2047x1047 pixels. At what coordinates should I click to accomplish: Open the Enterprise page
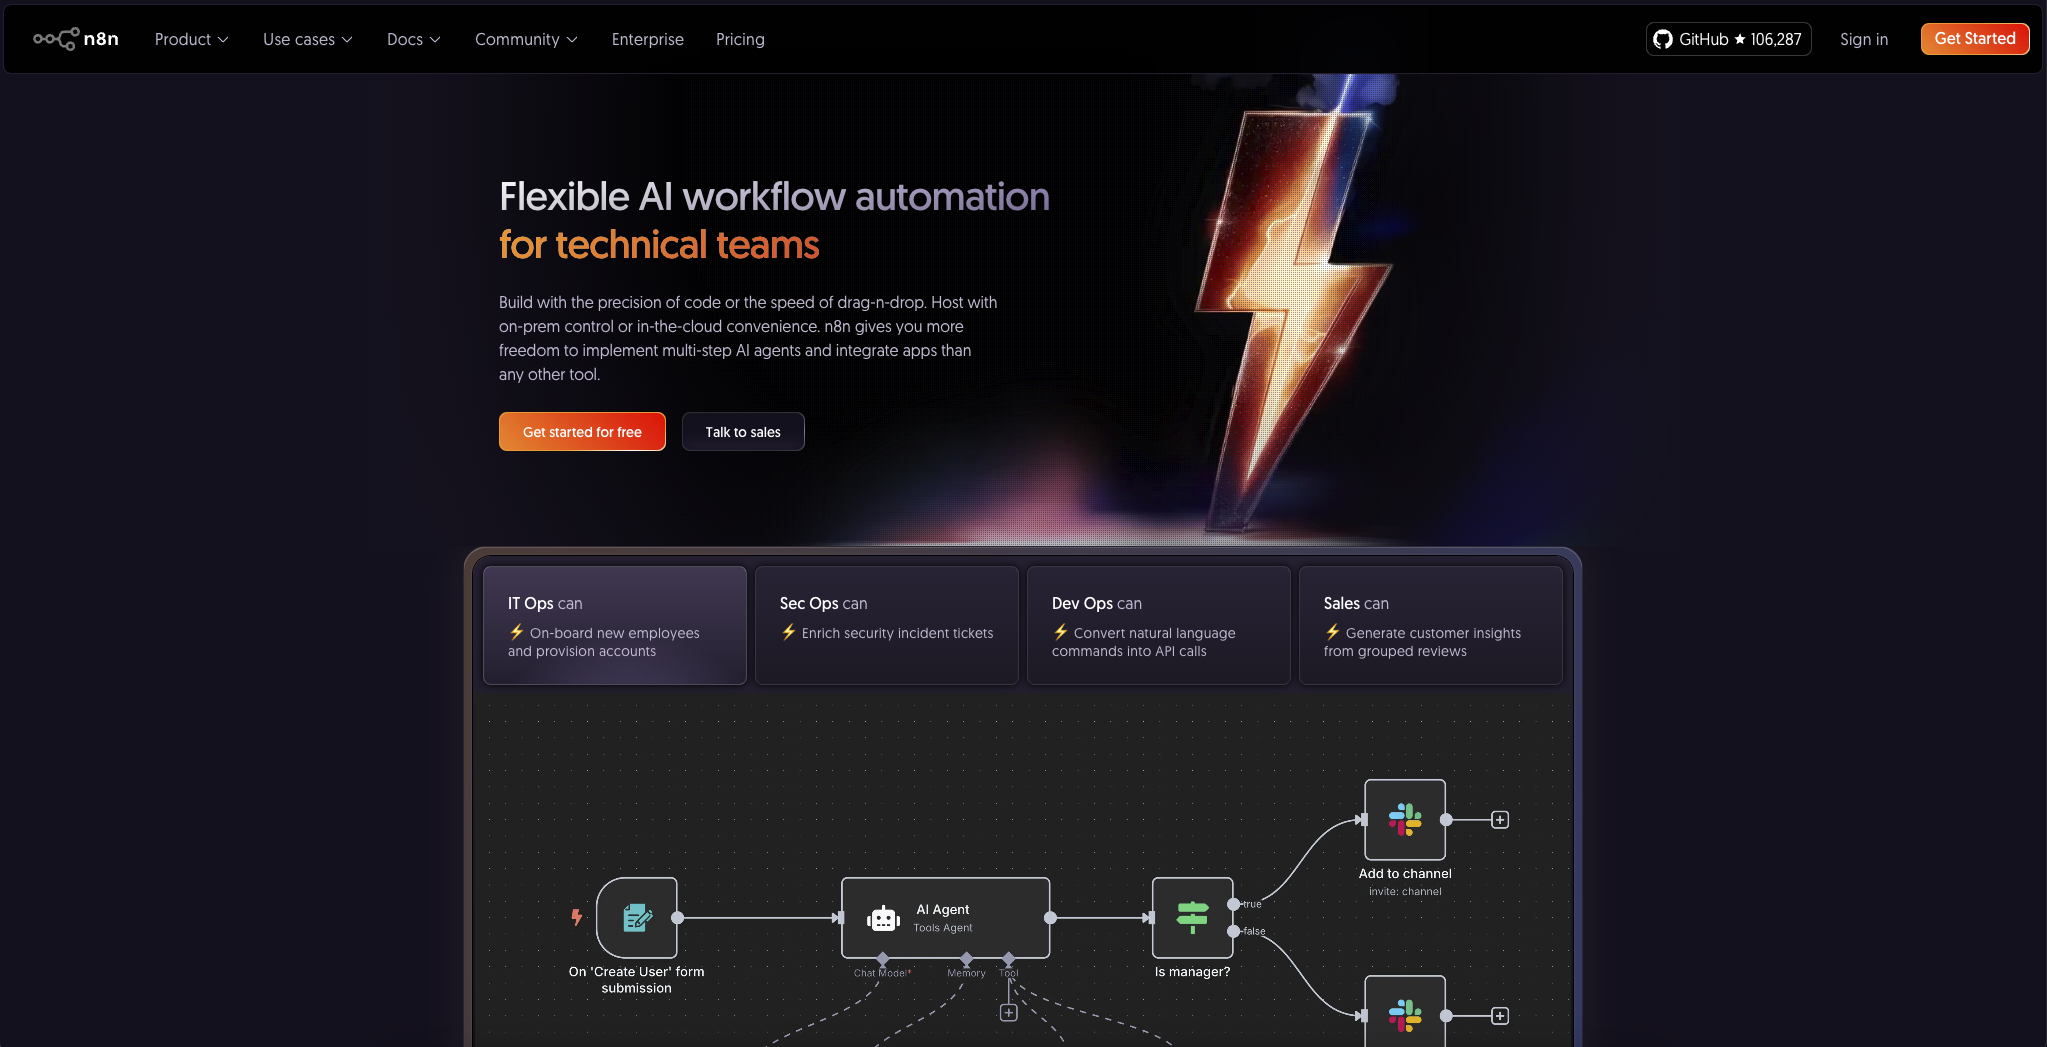pos(648,39)
